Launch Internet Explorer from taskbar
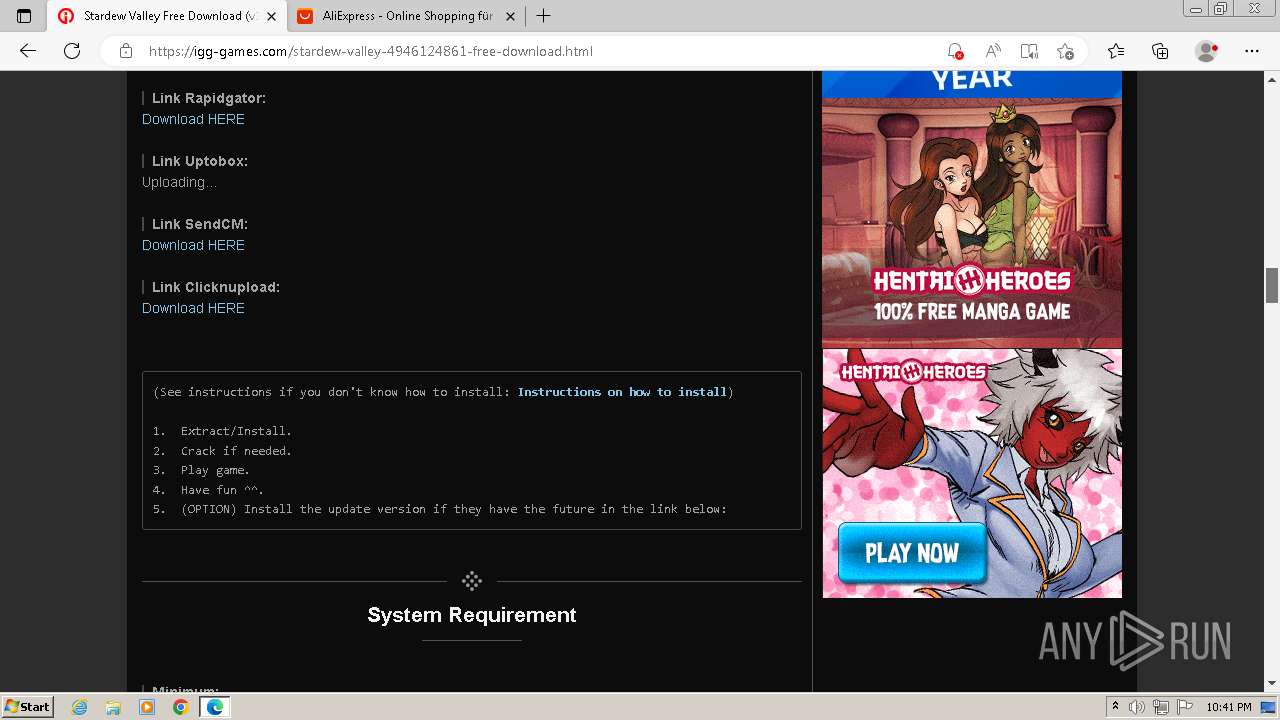 [80, 707]
